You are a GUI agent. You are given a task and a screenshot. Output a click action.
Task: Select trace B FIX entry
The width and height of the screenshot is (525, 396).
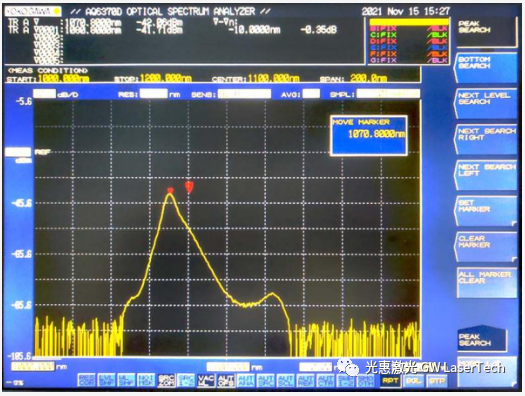tap(408, 28)
